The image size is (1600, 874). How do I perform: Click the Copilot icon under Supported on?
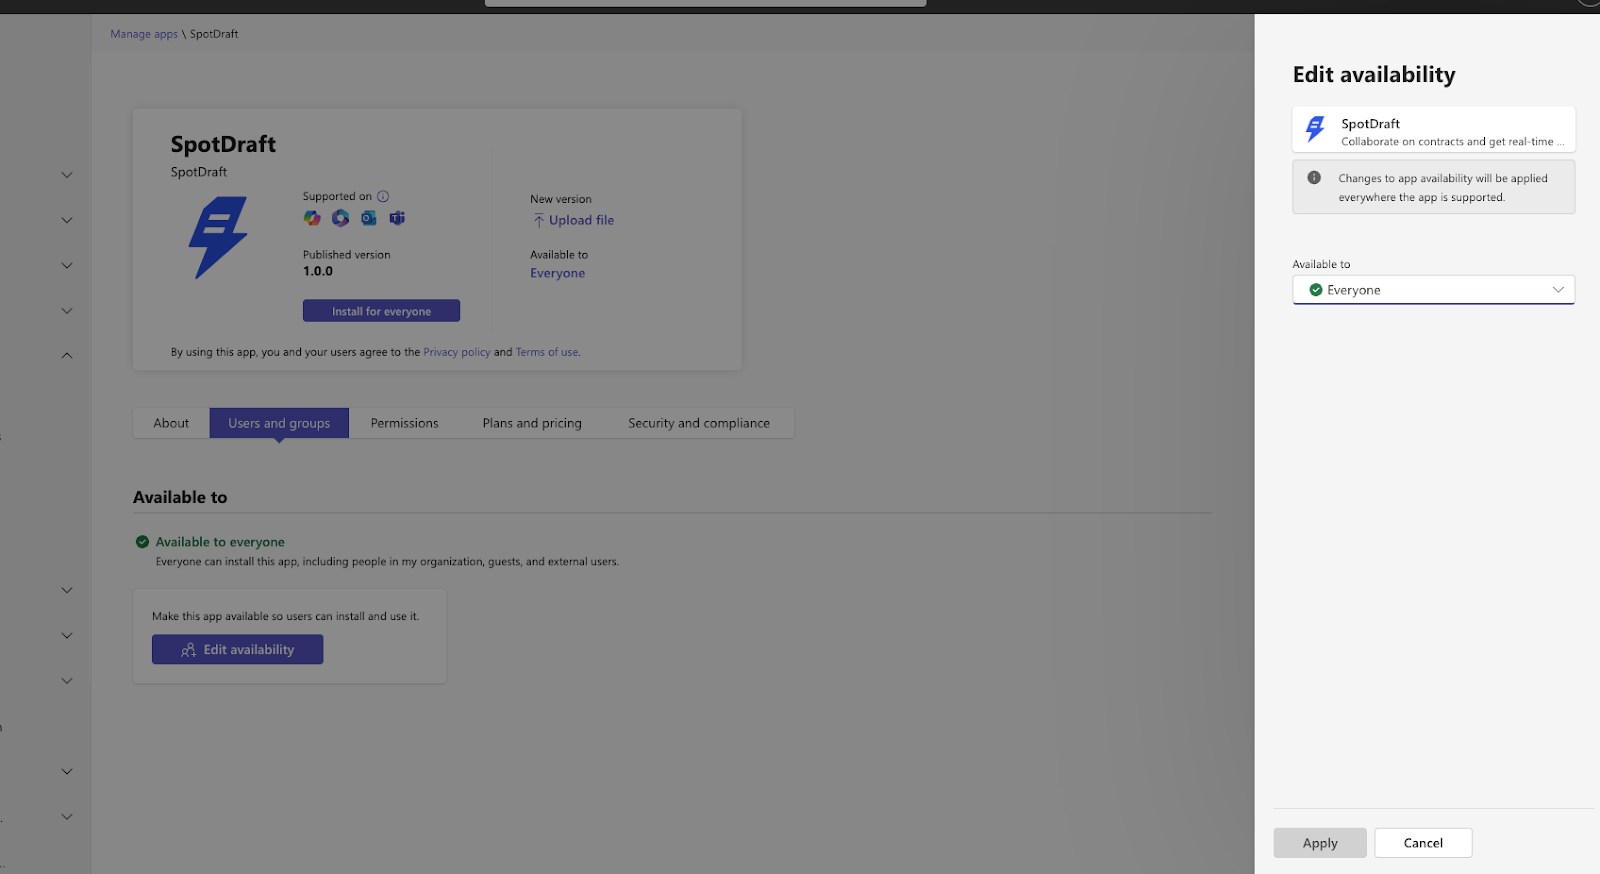312,218
